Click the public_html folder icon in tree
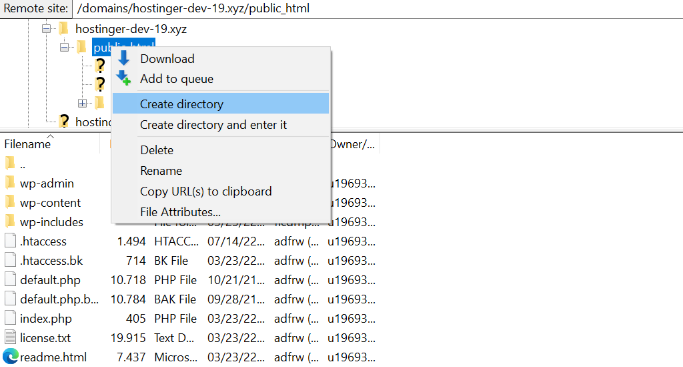Image resolution: width=683 pixels, height=367 pixels. click(82, 47)
